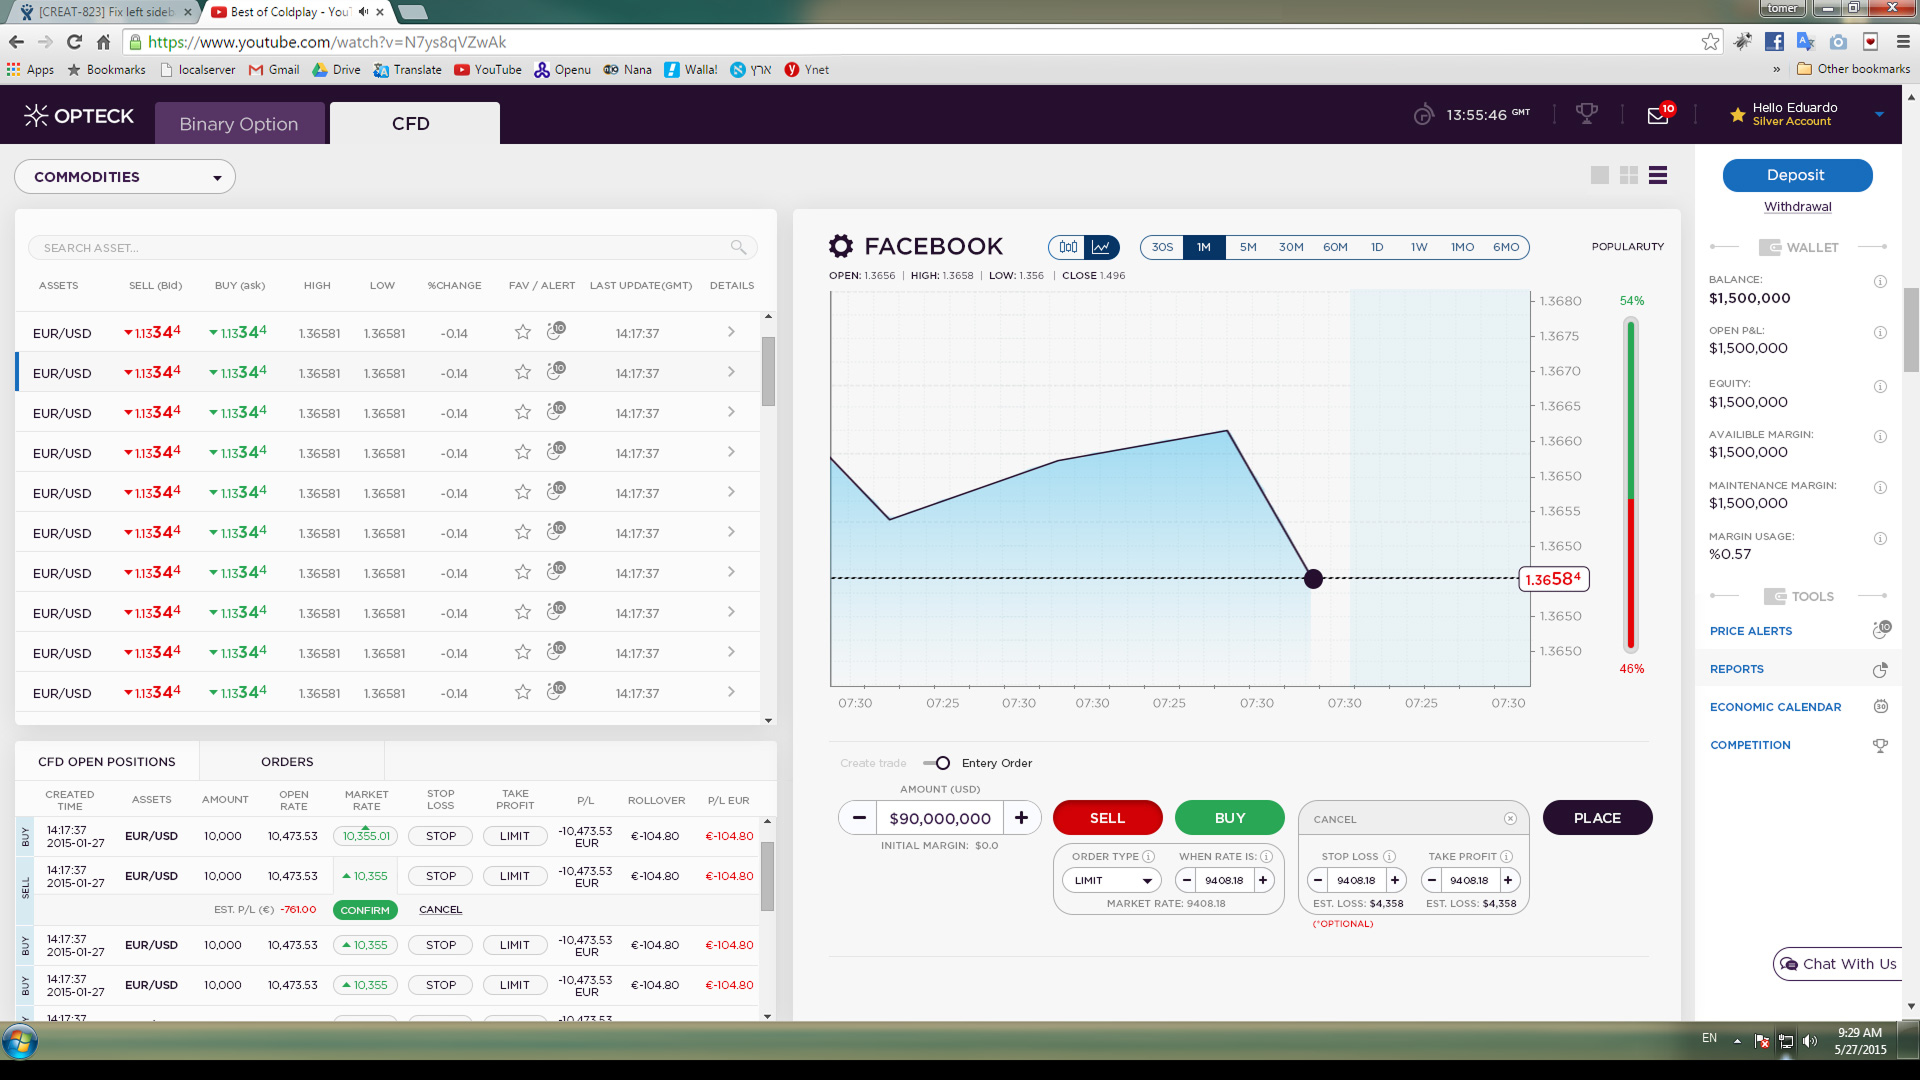
Task: Click the search magnifier in asset search
Action: coord(738,247)
